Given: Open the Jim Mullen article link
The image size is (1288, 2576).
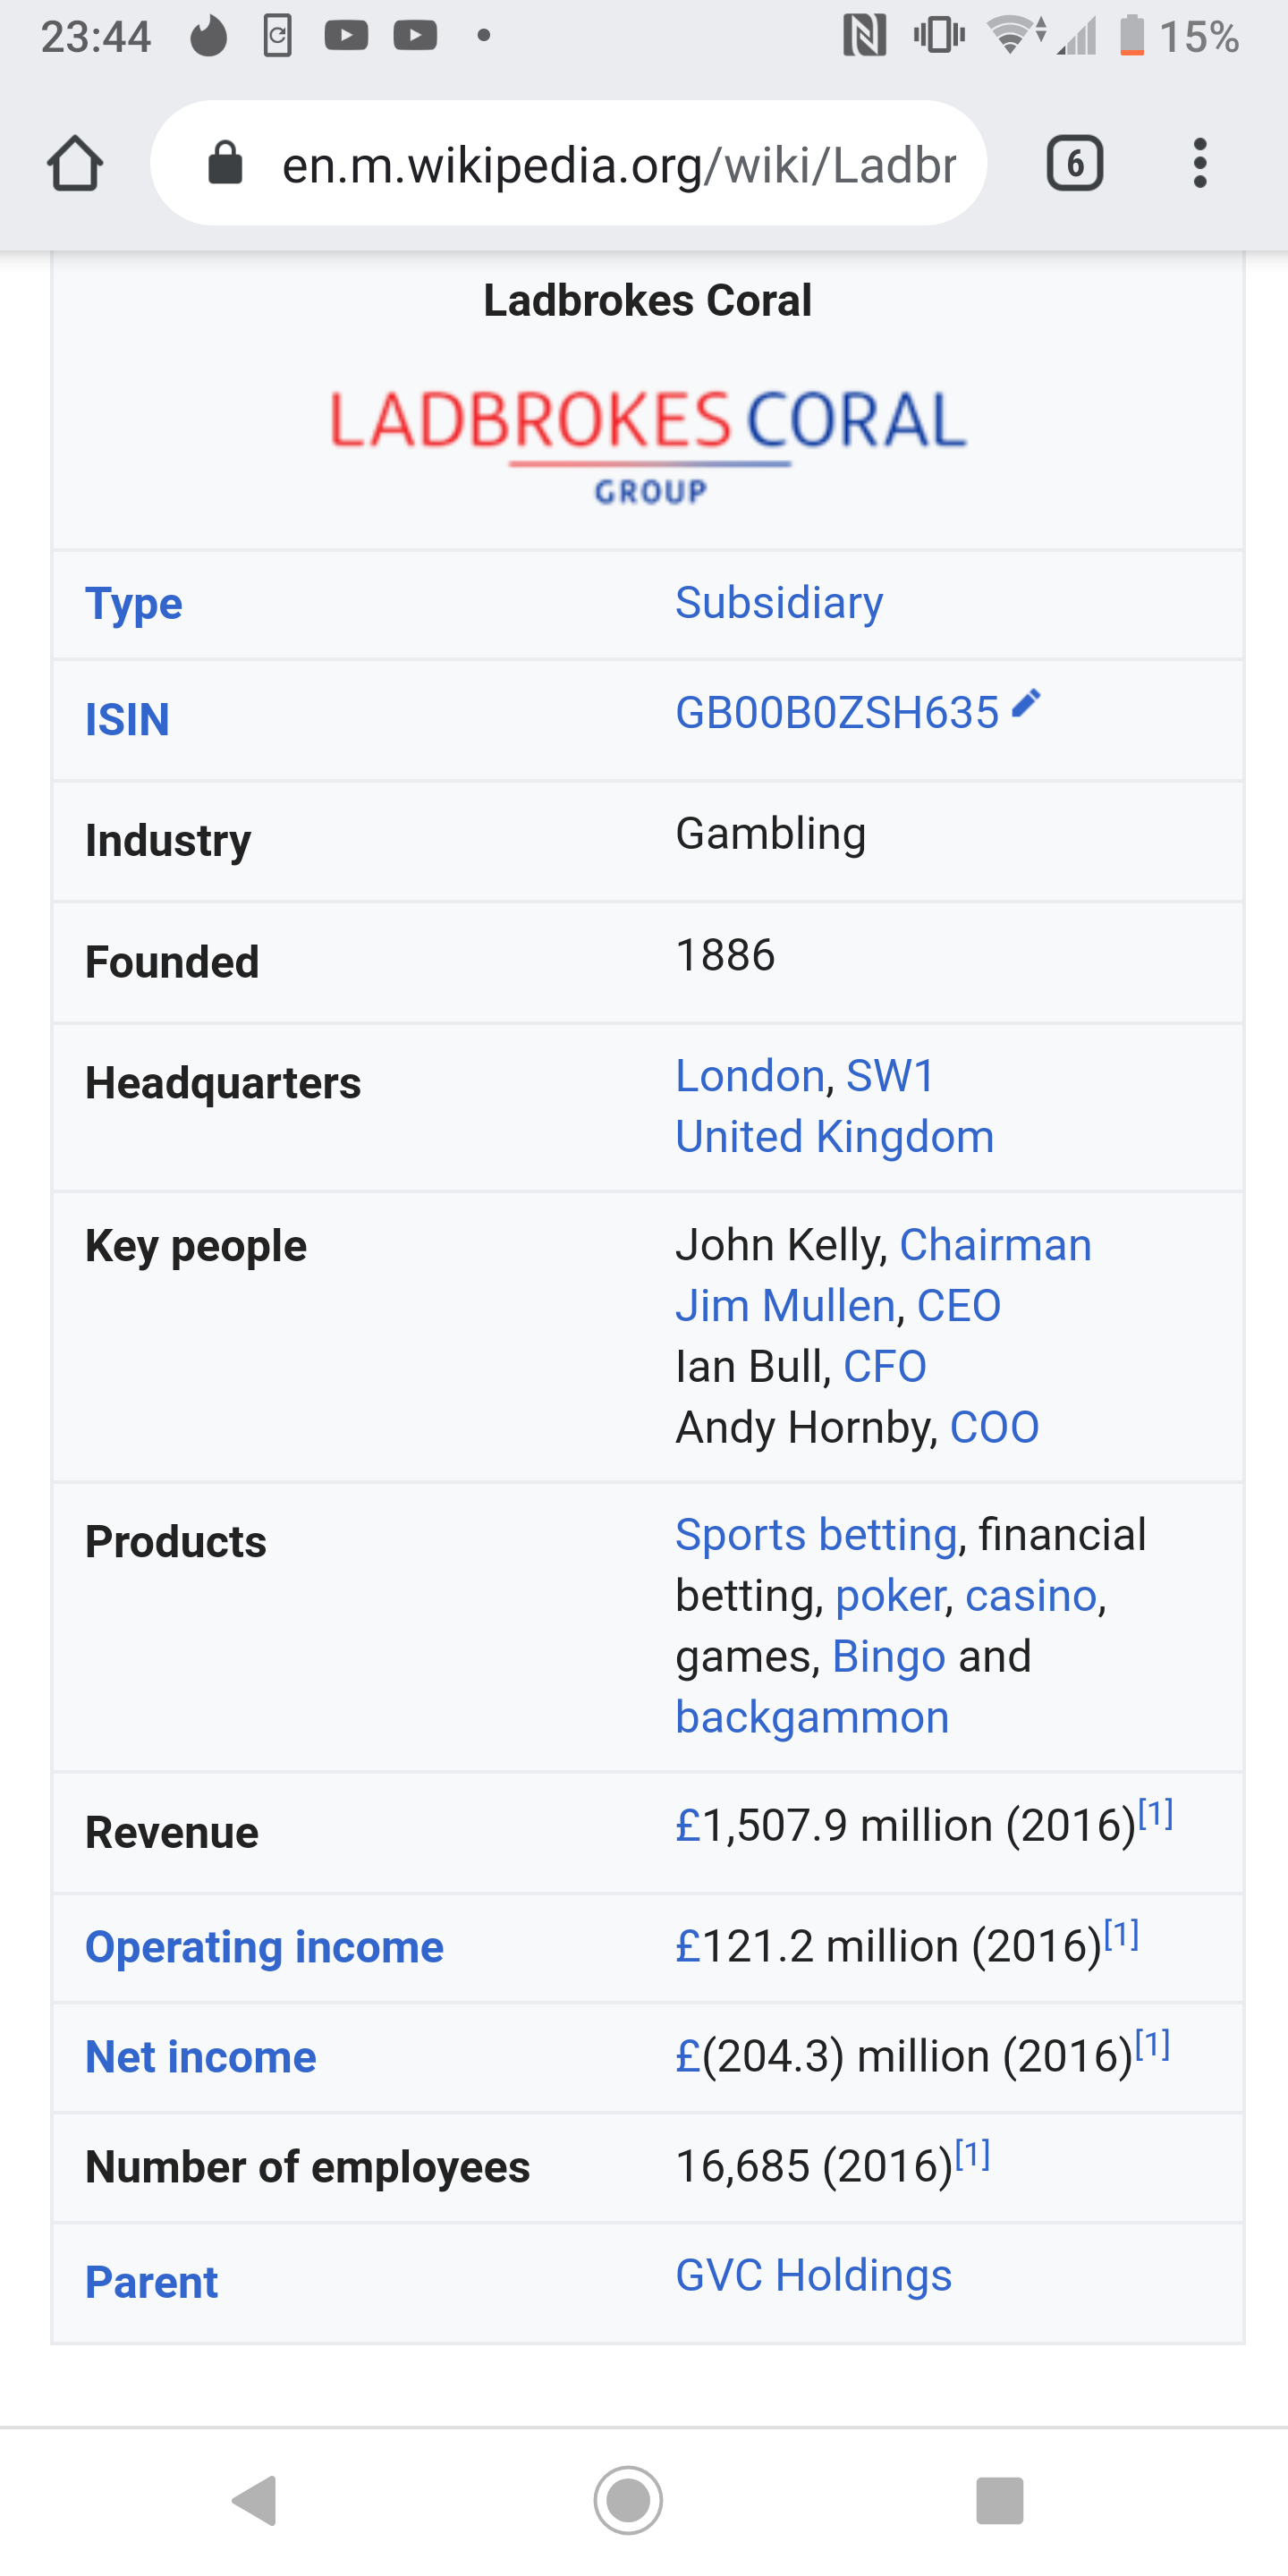Looking at the screenshot, I should 785,1306.
